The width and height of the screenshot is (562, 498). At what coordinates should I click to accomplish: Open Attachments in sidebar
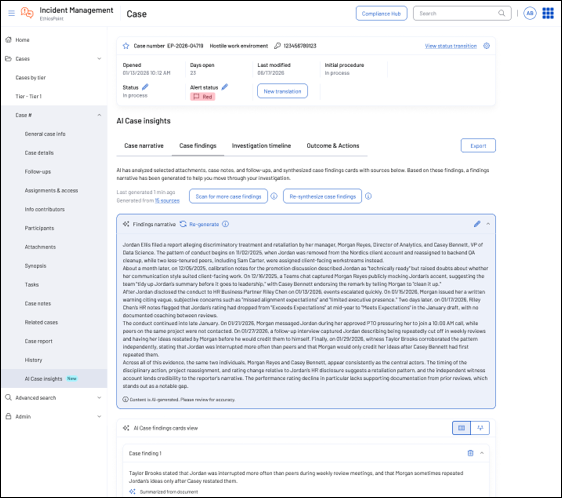click(40, 247)
